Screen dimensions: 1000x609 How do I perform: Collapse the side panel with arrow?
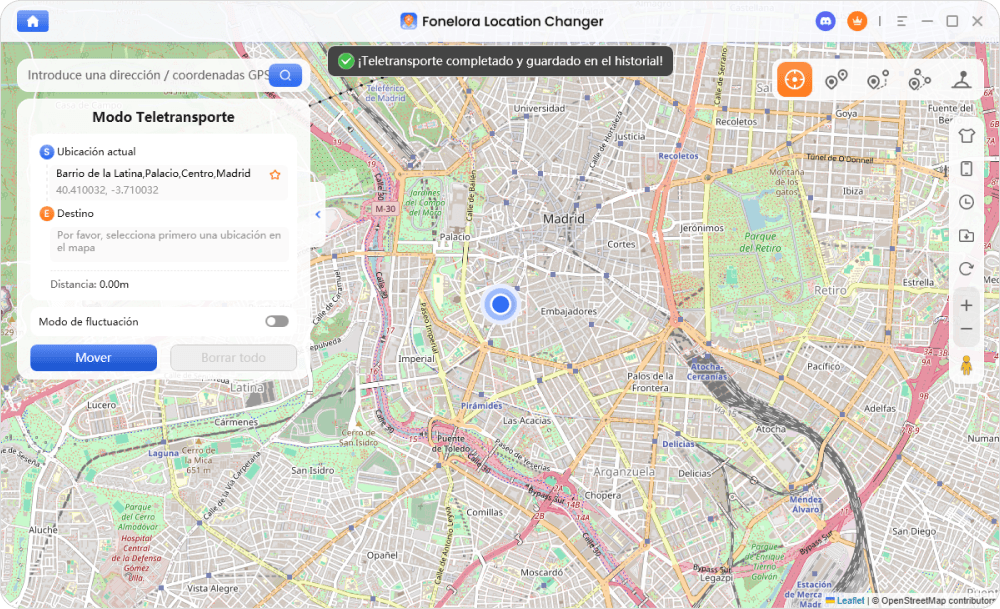pyautogui.click(x=318, y=214)
